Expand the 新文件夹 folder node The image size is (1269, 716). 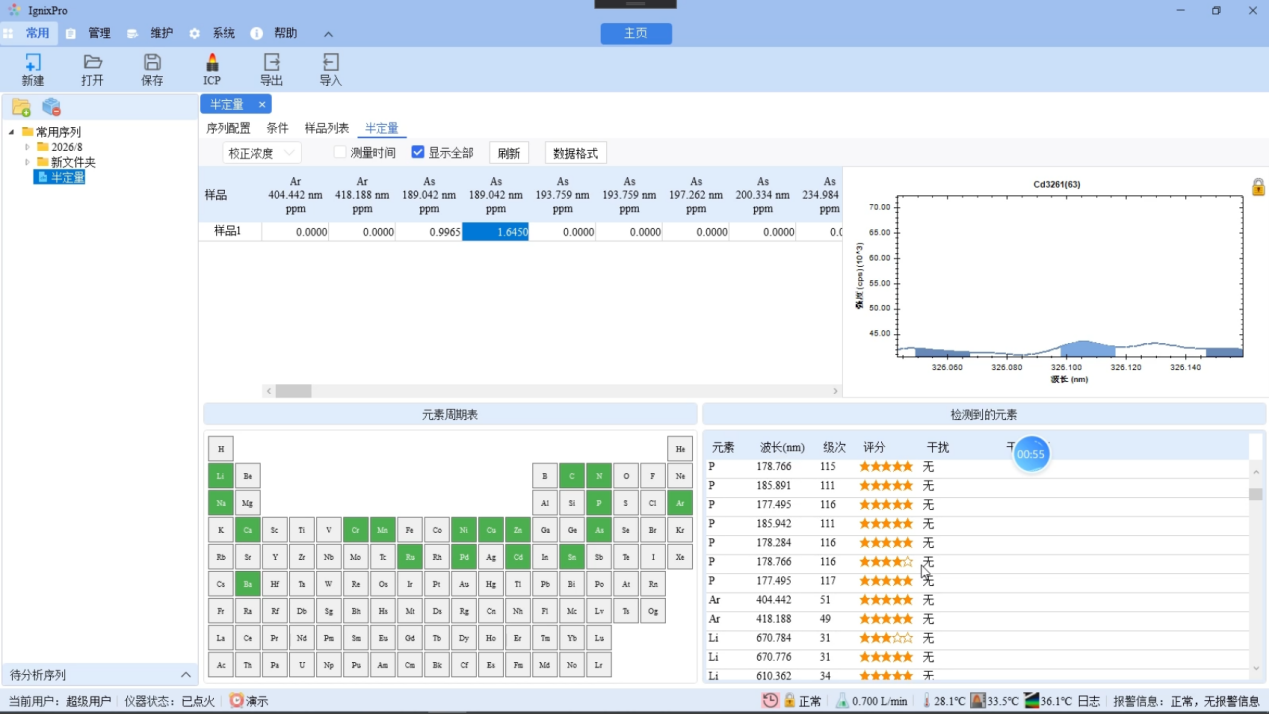coord(27,162)
